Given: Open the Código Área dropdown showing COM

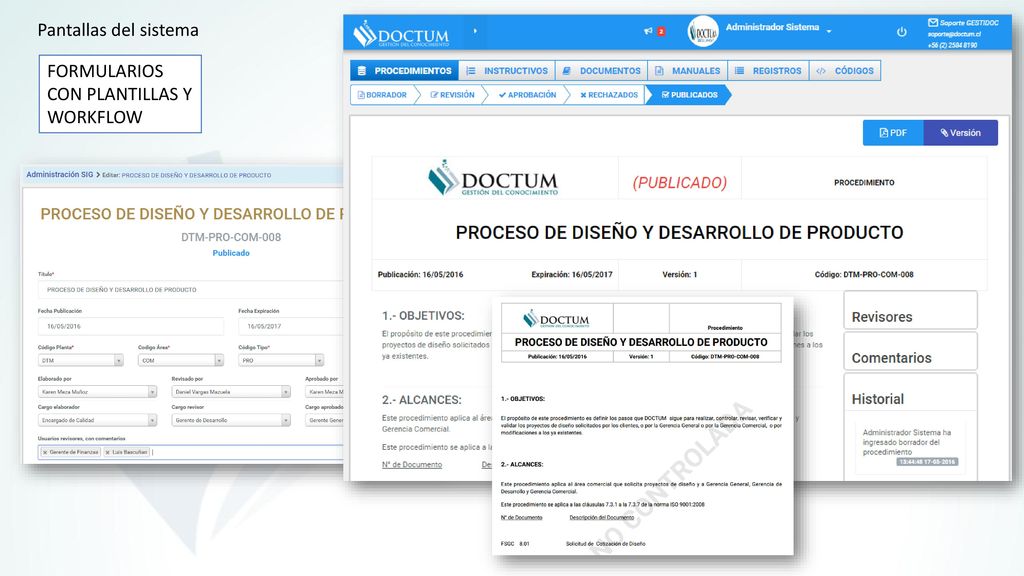Looking at the screenshot, I should click(181, 360).
